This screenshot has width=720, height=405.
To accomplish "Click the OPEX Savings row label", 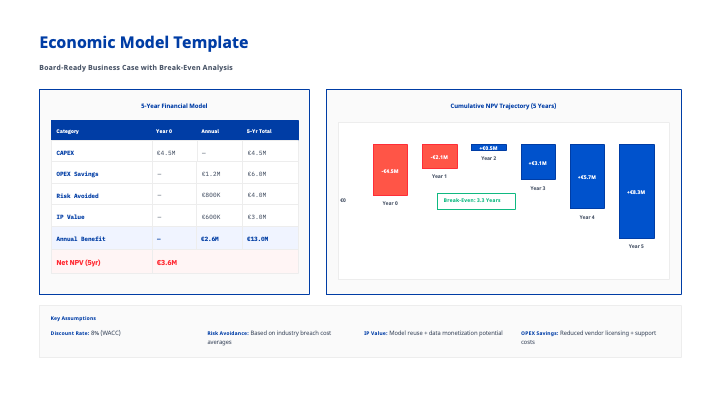I will tap(77, 174).
